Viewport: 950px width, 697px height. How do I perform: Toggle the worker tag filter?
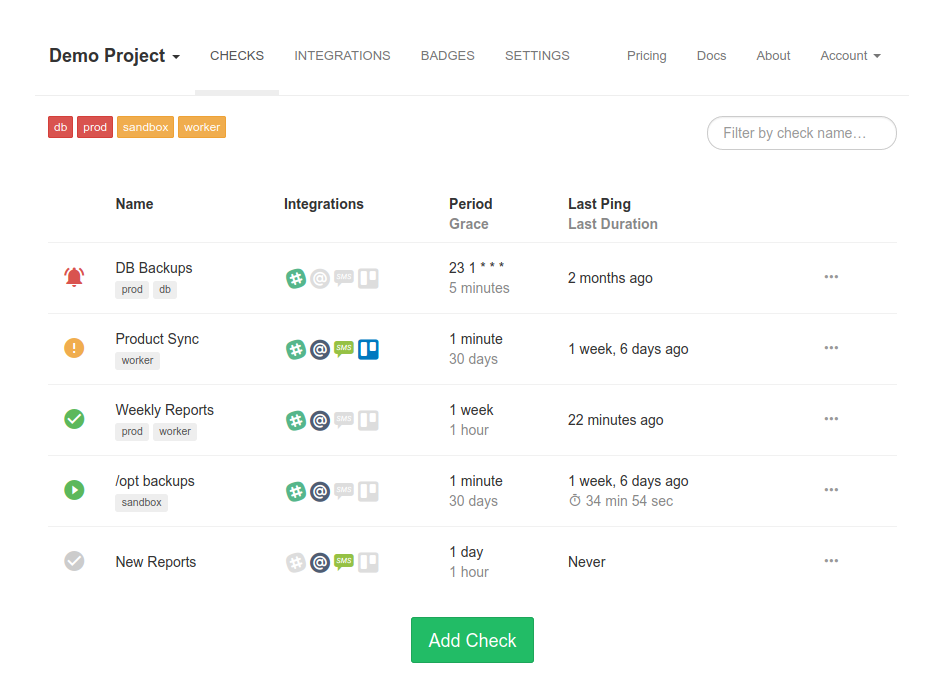click(x=202, y=127)
